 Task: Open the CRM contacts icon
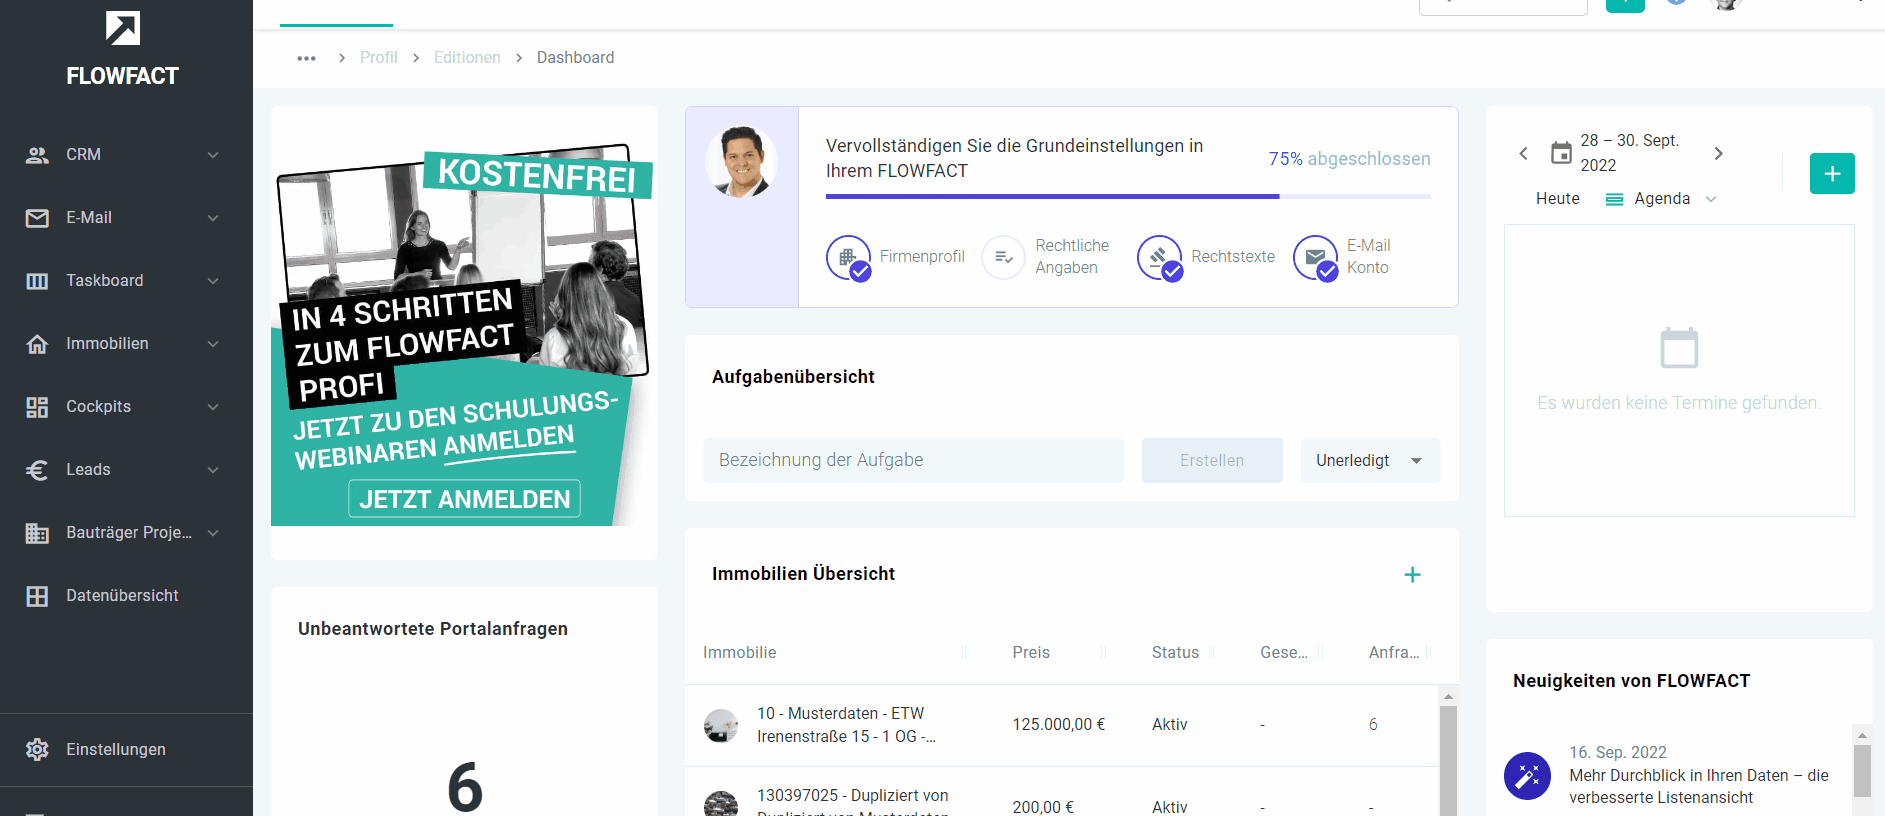click(37, 155)
